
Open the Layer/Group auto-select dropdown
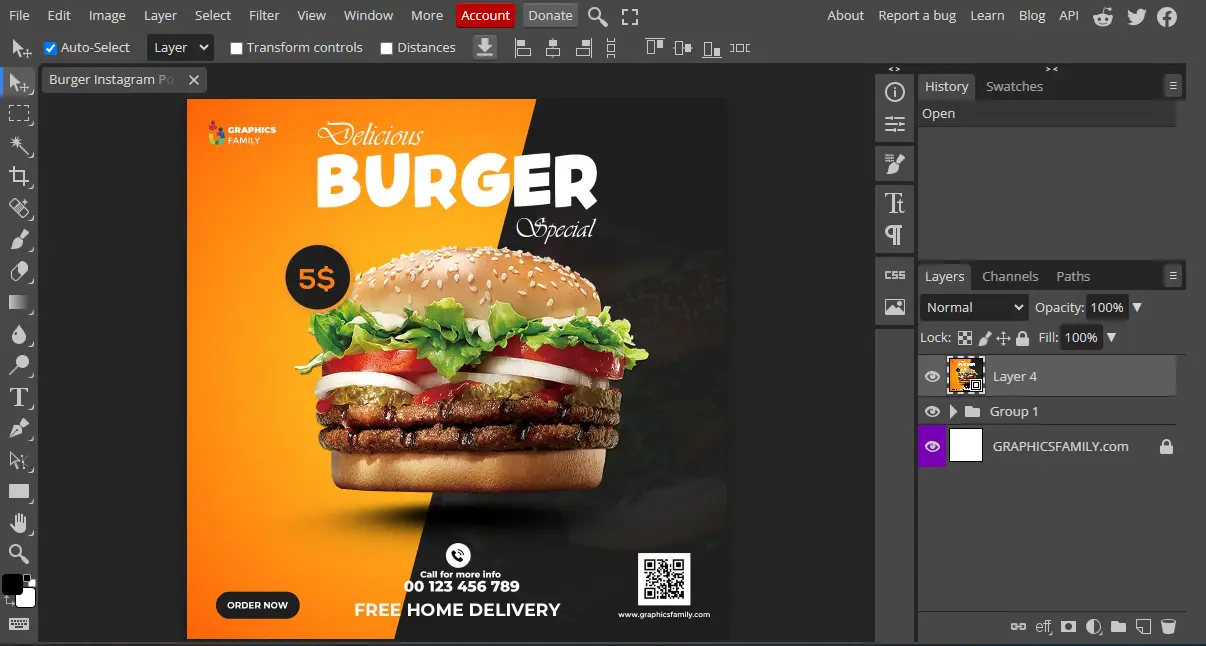[x=181, y=47]
